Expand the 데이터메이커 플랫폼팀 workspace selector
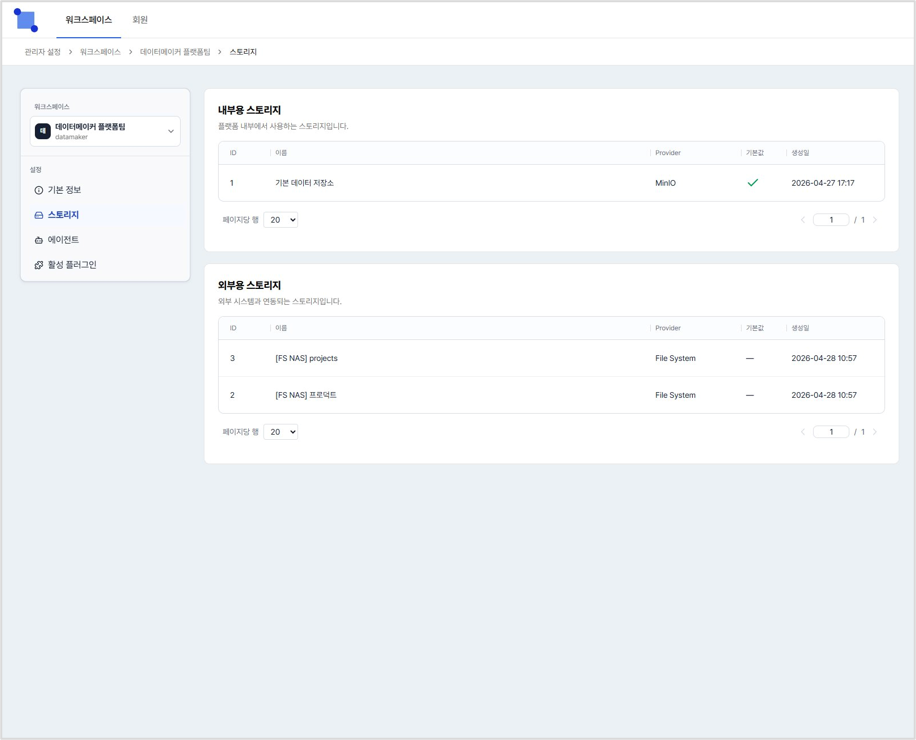Image resolution: width=916 pixels, height=740 pixels. (x=105, y=131)
